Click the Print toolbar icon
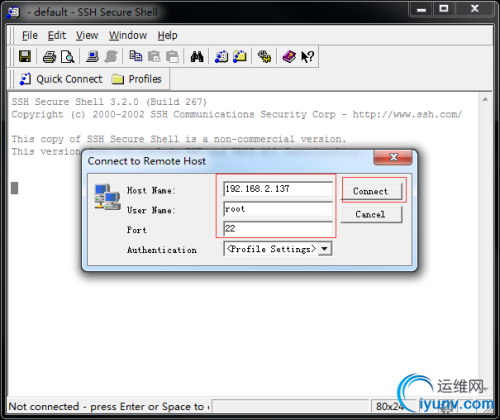 [x=49, y=57]
